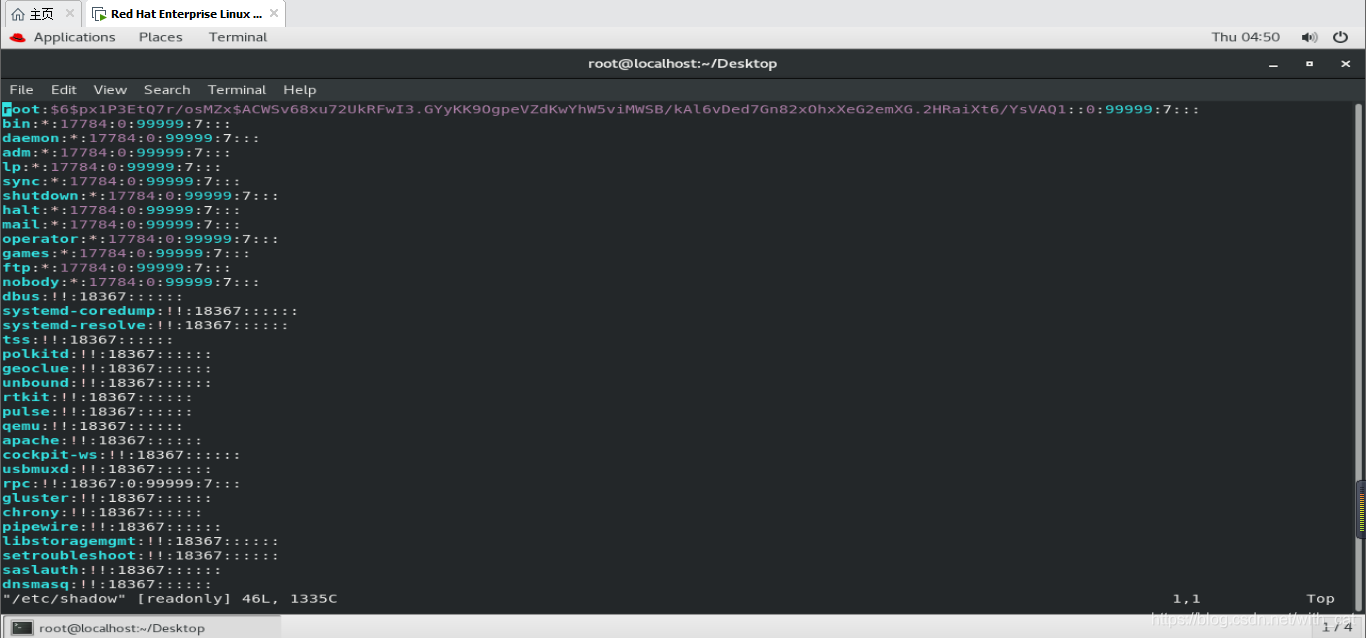Click the shutdown user entry
Screen dimensions: 1366x638
click(140, 195)
